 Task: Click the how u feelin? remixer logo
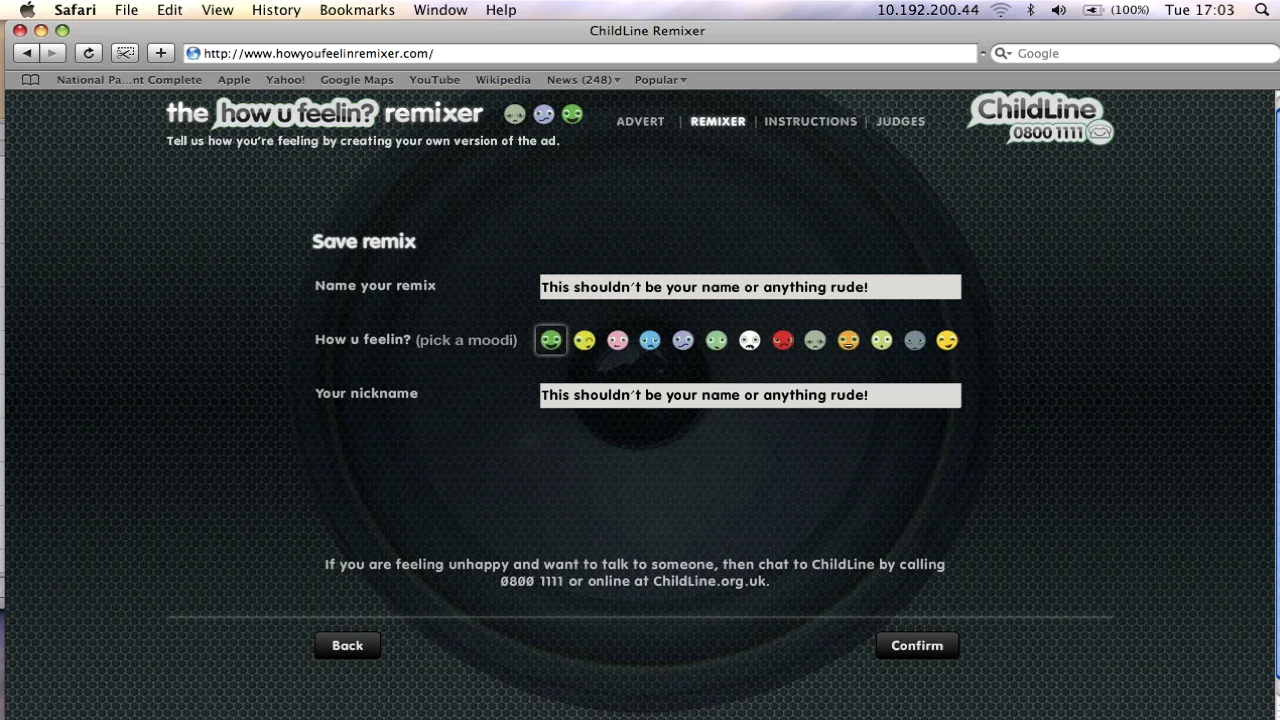pyautogui.click(x=324, y=113)
